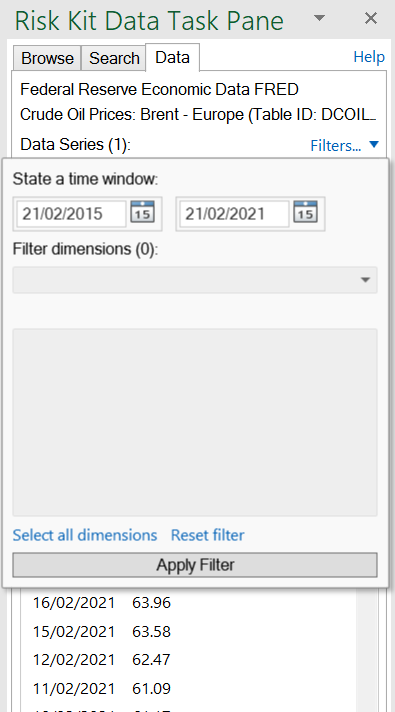
Task: Click the start date field 21/02/2015
Action: click(71, 214)
